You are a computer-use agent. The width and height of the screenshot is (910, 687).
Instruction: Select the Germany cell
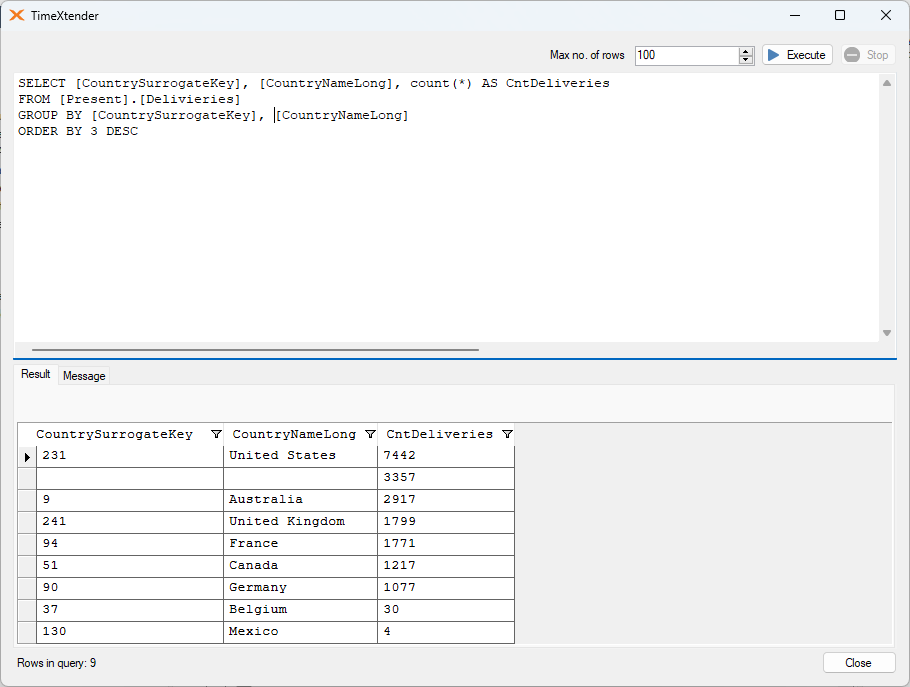[x=300, y=588]
